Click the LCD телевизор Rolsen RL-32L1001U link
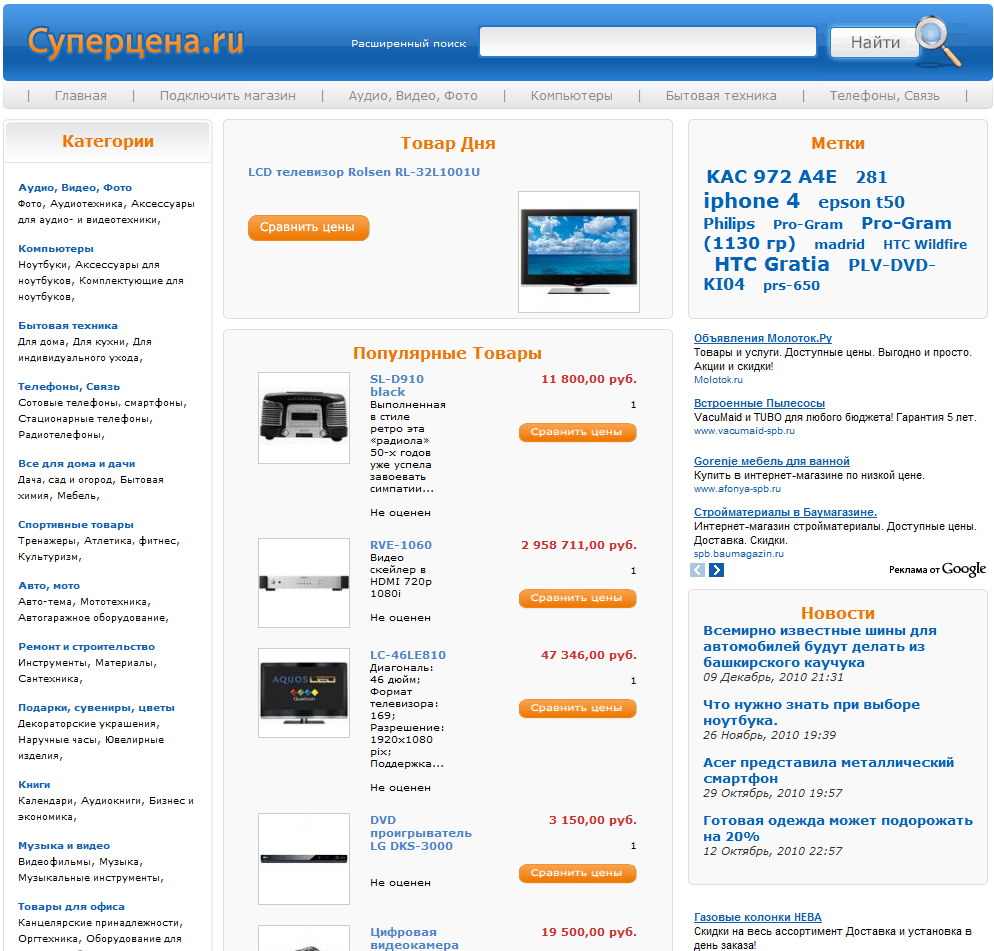 364,172
